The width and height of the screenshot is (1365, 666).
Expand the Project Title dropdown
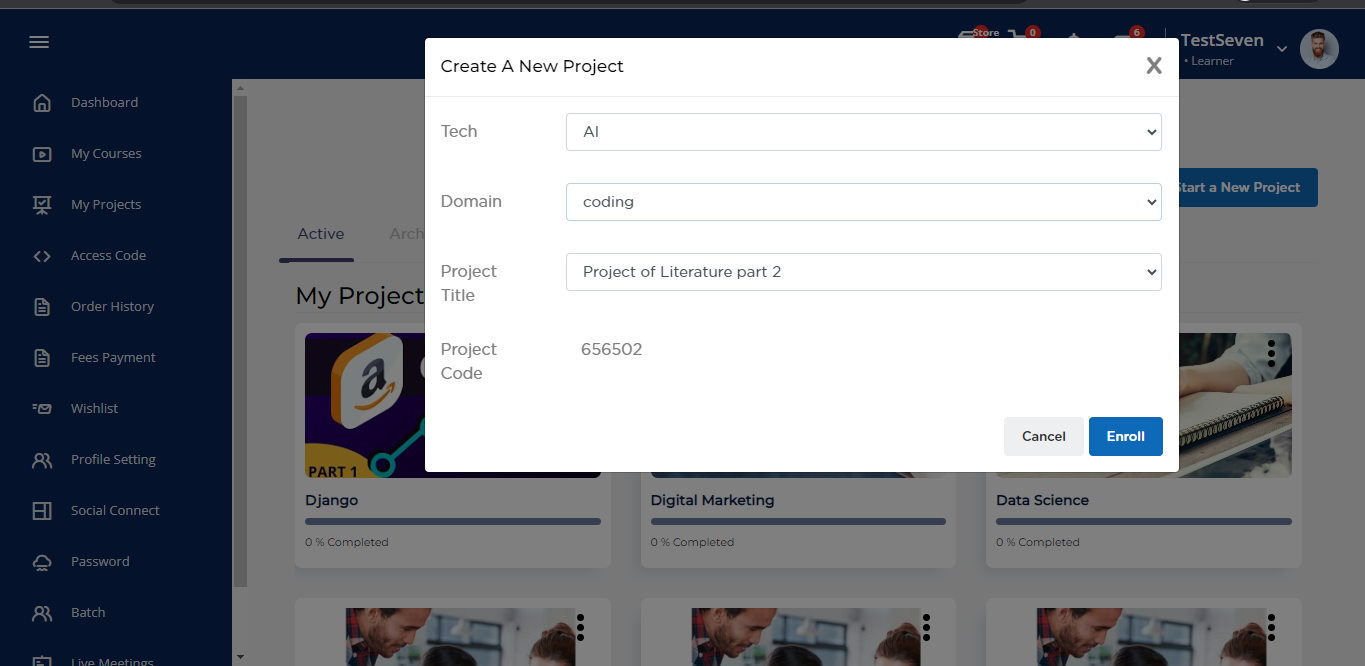click(863, 272)
